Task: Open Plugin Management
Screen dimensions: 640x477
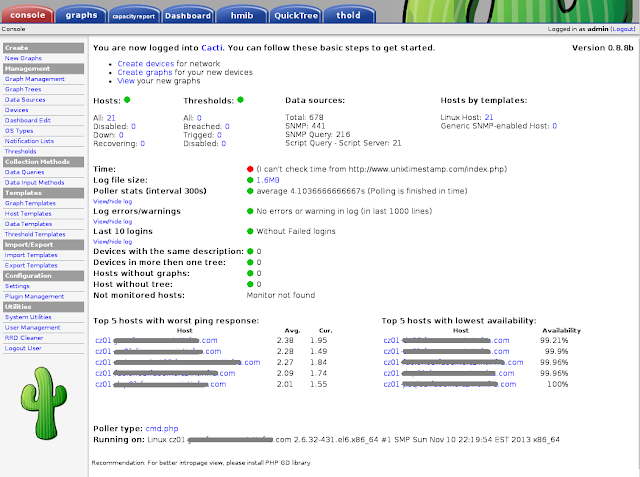Action: (x=34, y=297)
